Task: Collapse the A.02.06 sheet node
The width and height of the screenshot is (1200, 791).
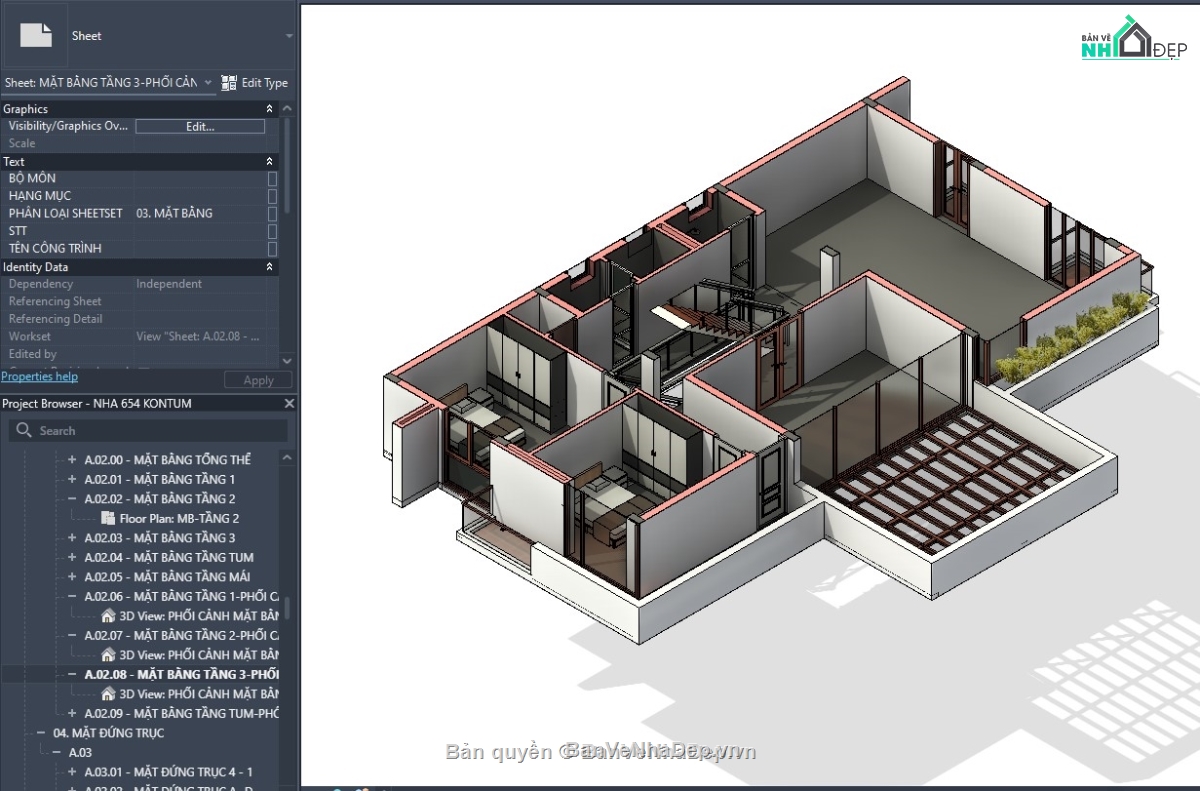Action: (x=72, y=596)
